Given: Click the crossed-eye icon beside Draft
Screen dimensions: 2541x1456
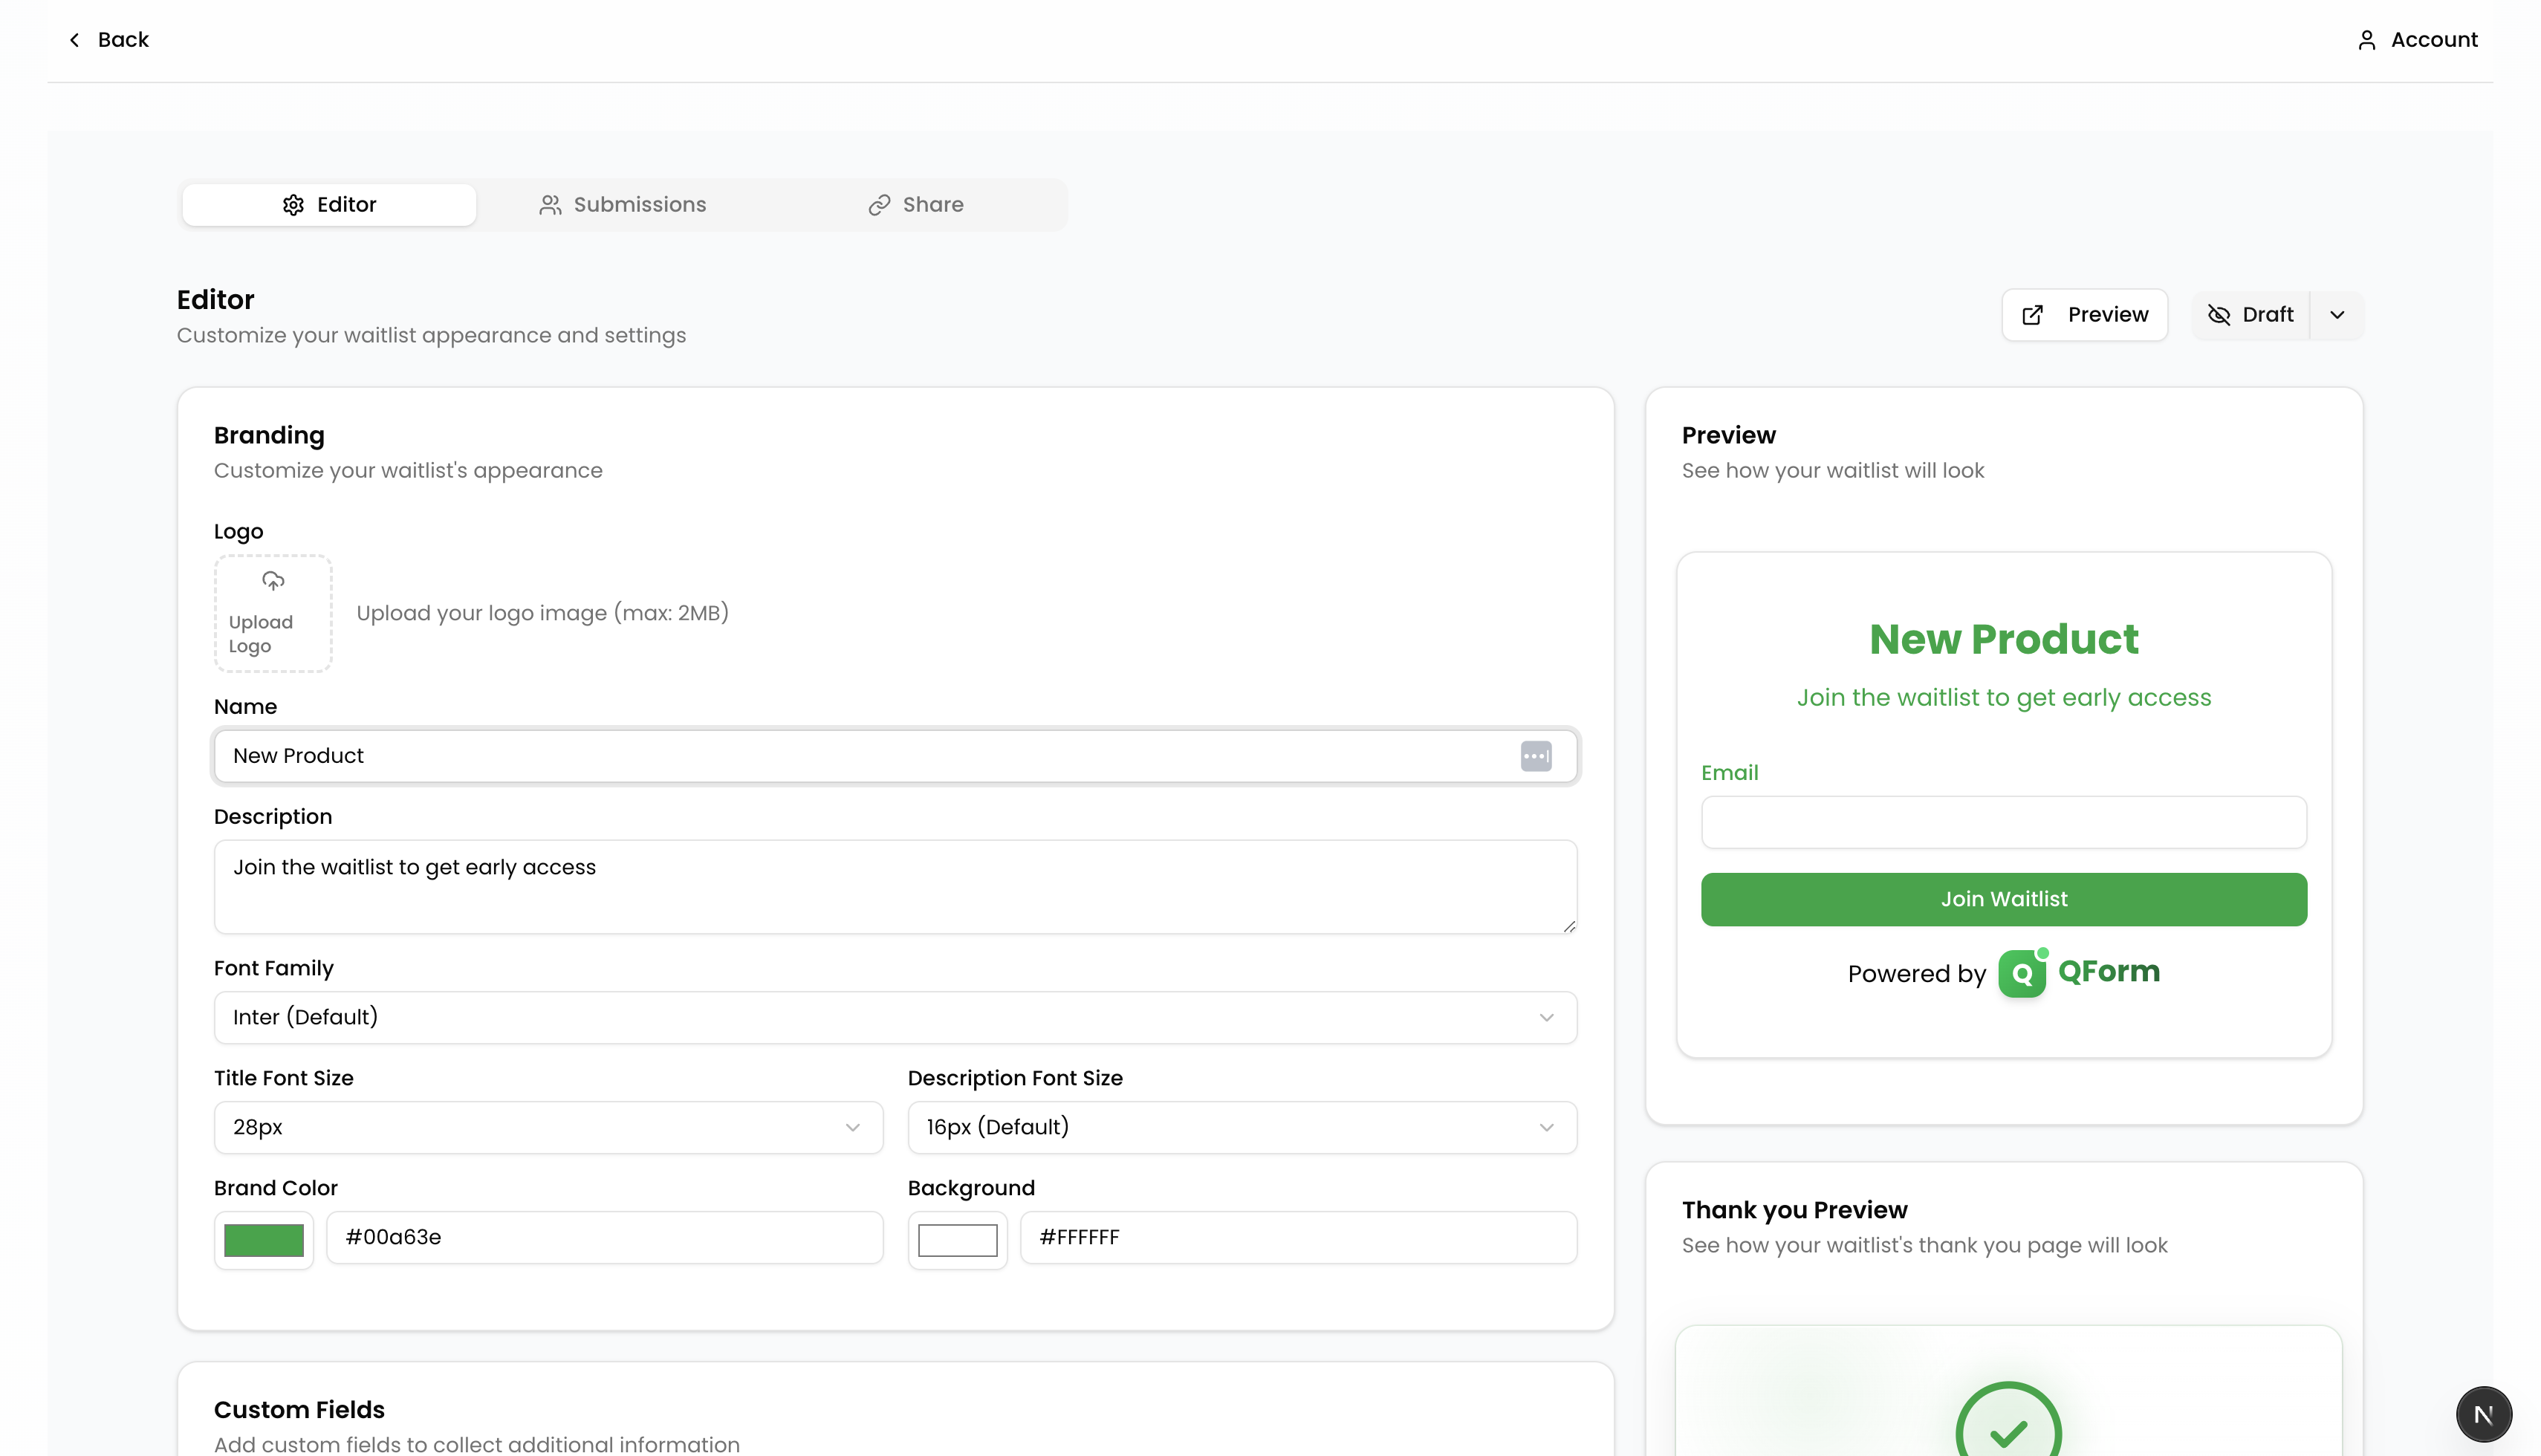Looking at the screenshot, I should coord(2218,315).
